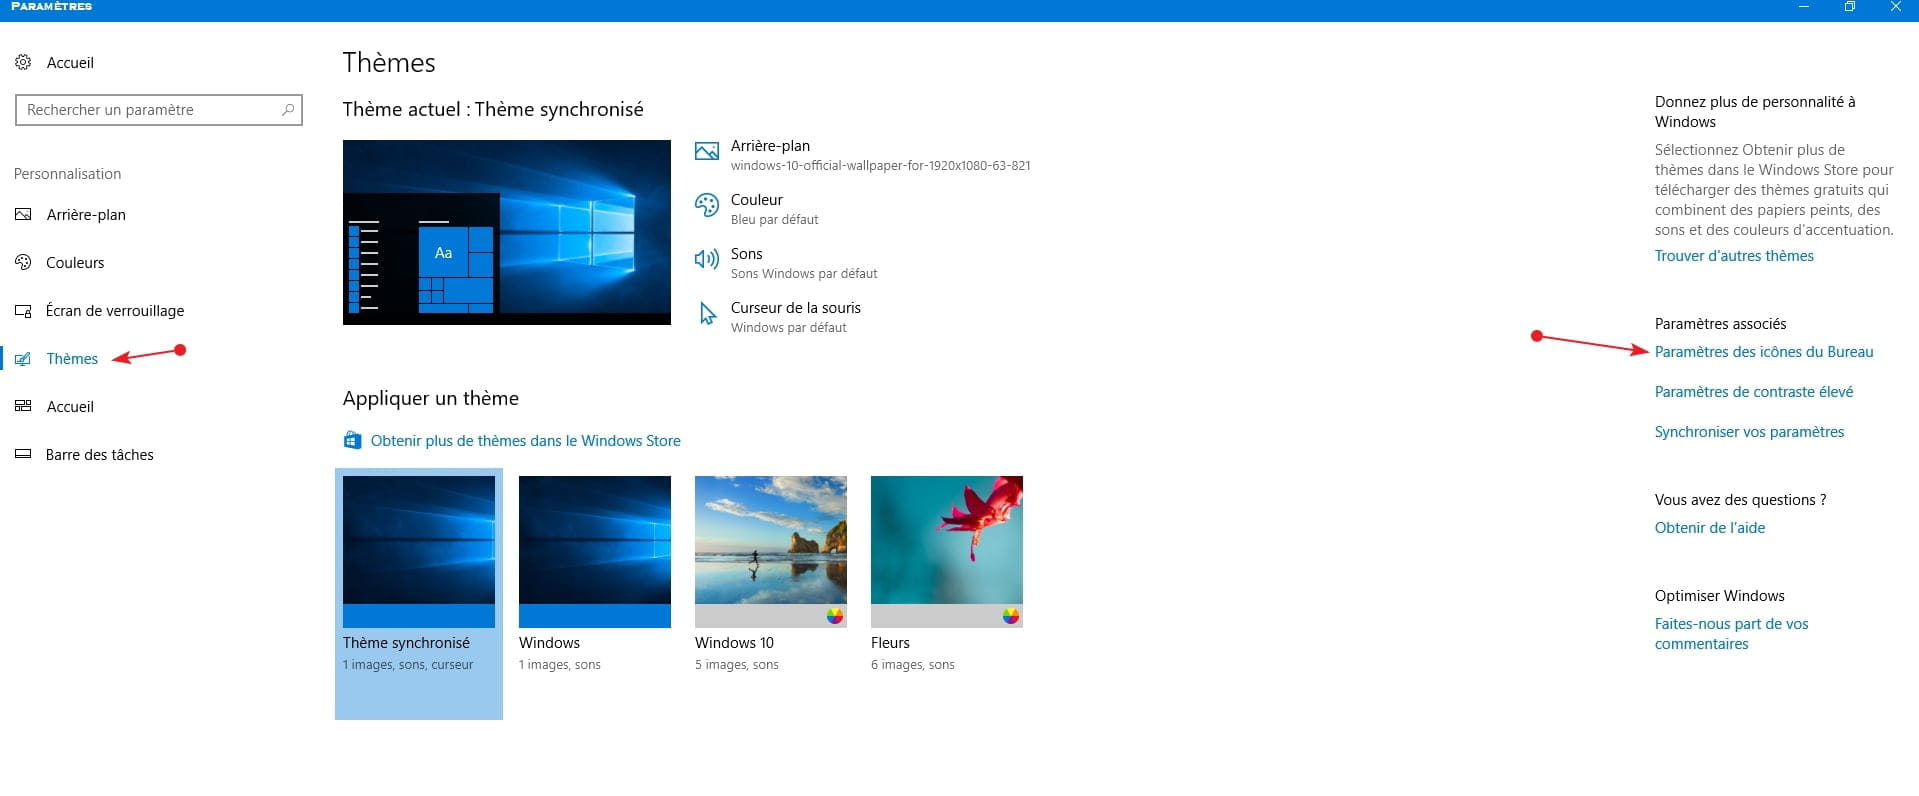
Task: Apply the Windows 10 beach theme
Action: 771,552
